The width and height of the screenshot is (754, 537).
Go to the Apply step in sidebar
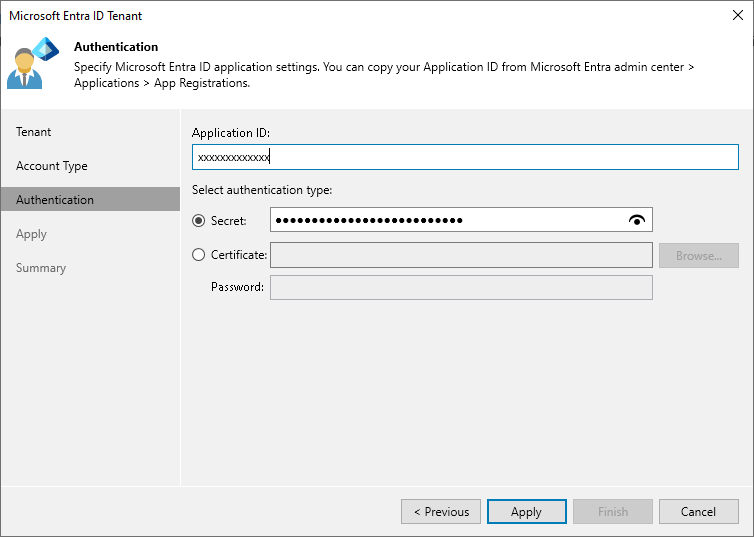[x=31, y=234]
